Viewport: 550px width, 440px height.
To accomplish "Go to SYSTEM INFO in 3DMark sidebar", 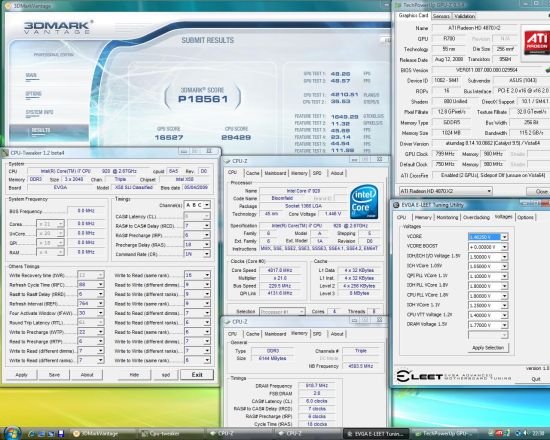I will click(39, 112).
